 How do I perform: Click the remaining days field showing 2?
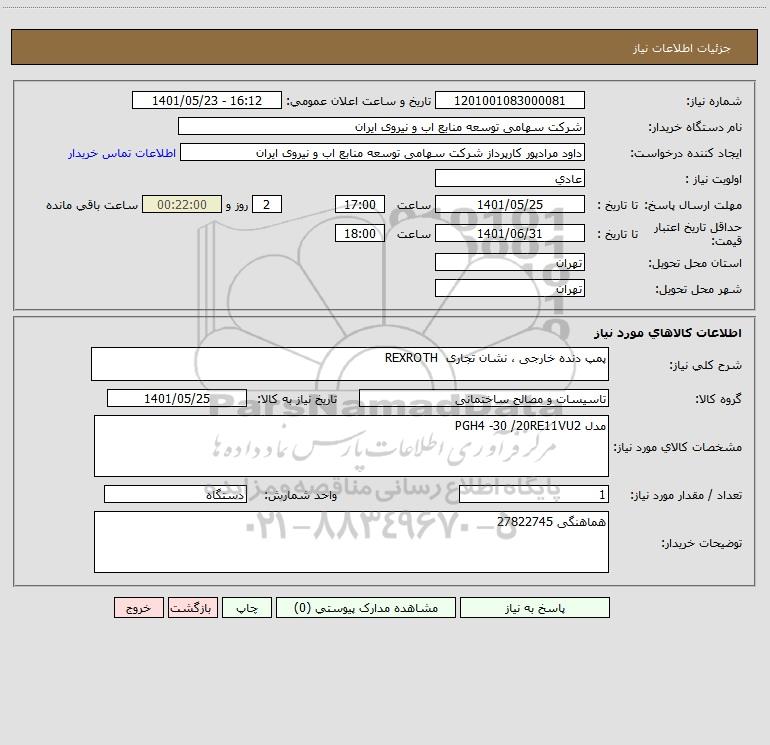point(267,204)
